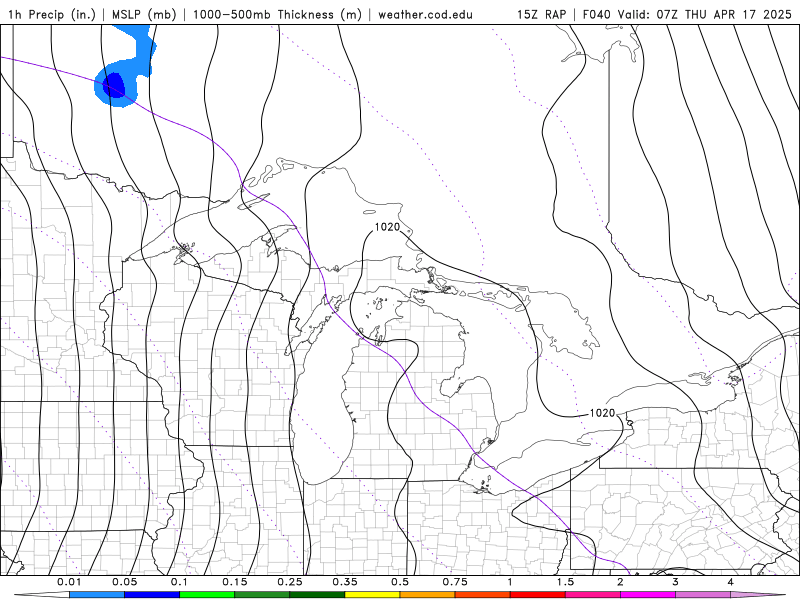
Task: Click the 1020 isobar label near Lake Ontario
Action: [602, 413]
